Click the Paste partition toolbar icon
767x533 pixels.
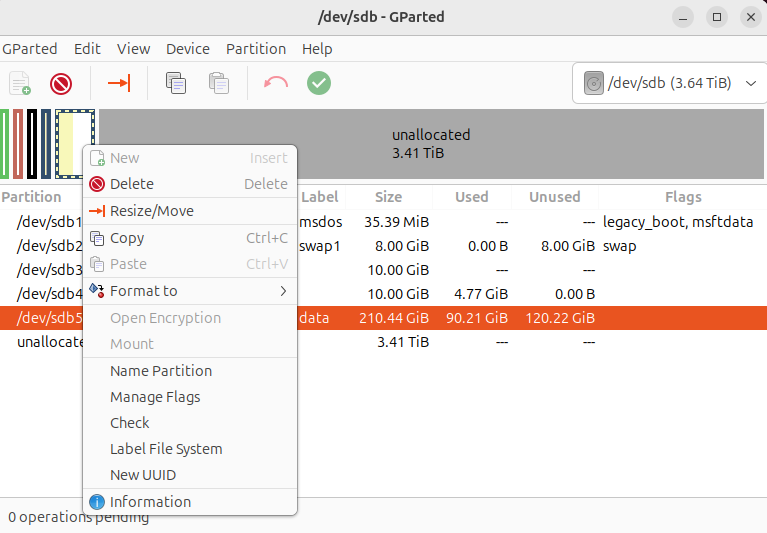pos(219,83)
